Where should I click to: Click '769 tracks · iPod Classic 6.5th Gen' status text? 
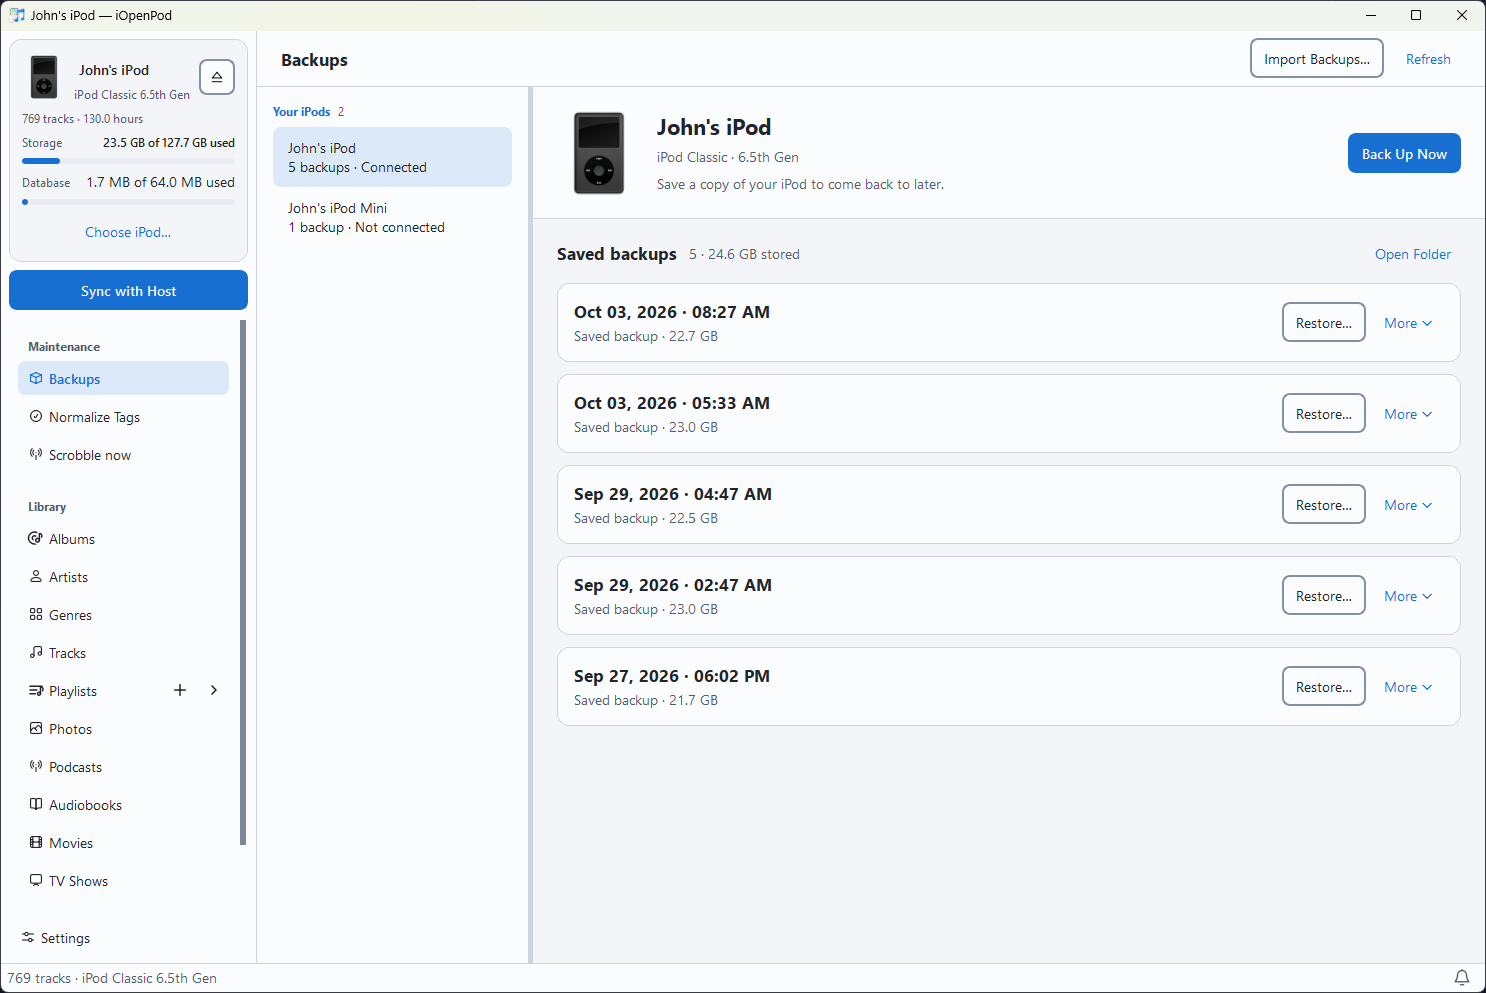[x=112, y=978]
